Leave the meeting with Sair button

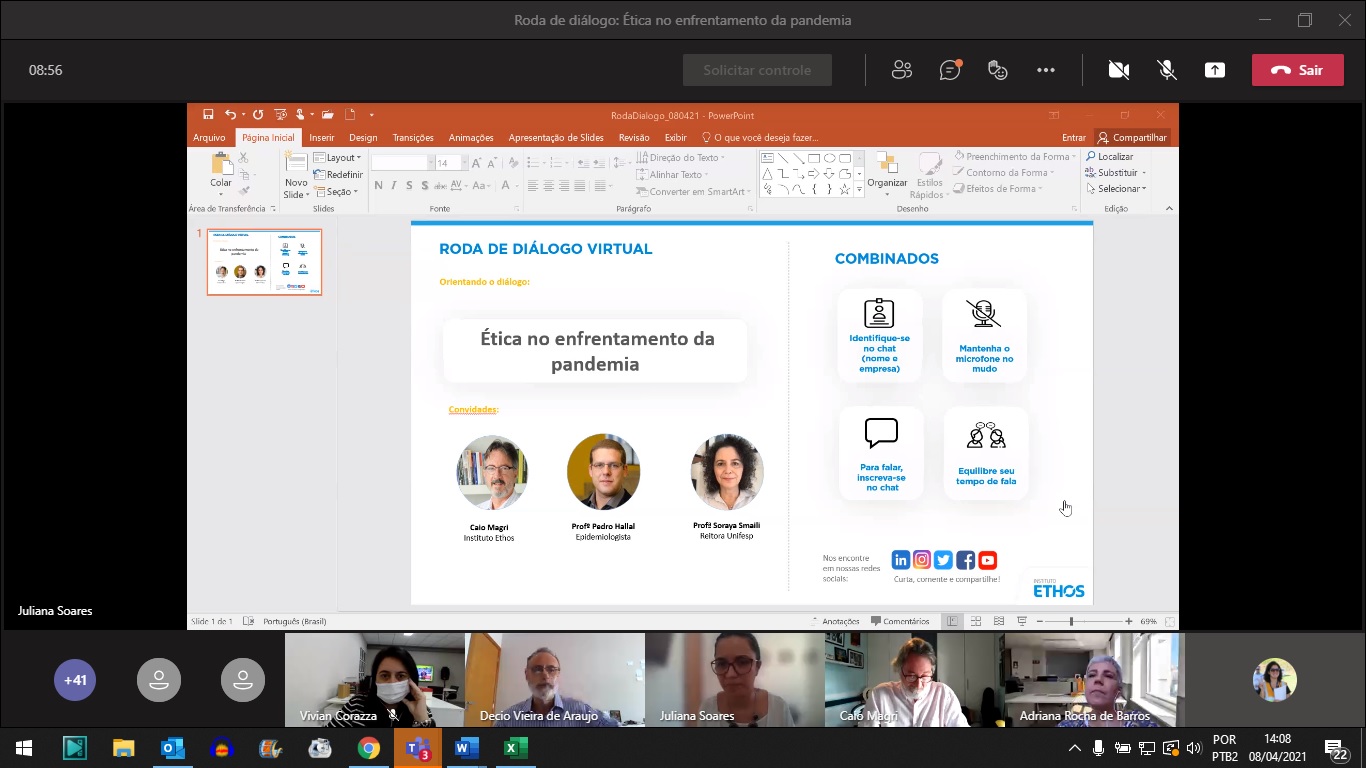(1297, 70)
